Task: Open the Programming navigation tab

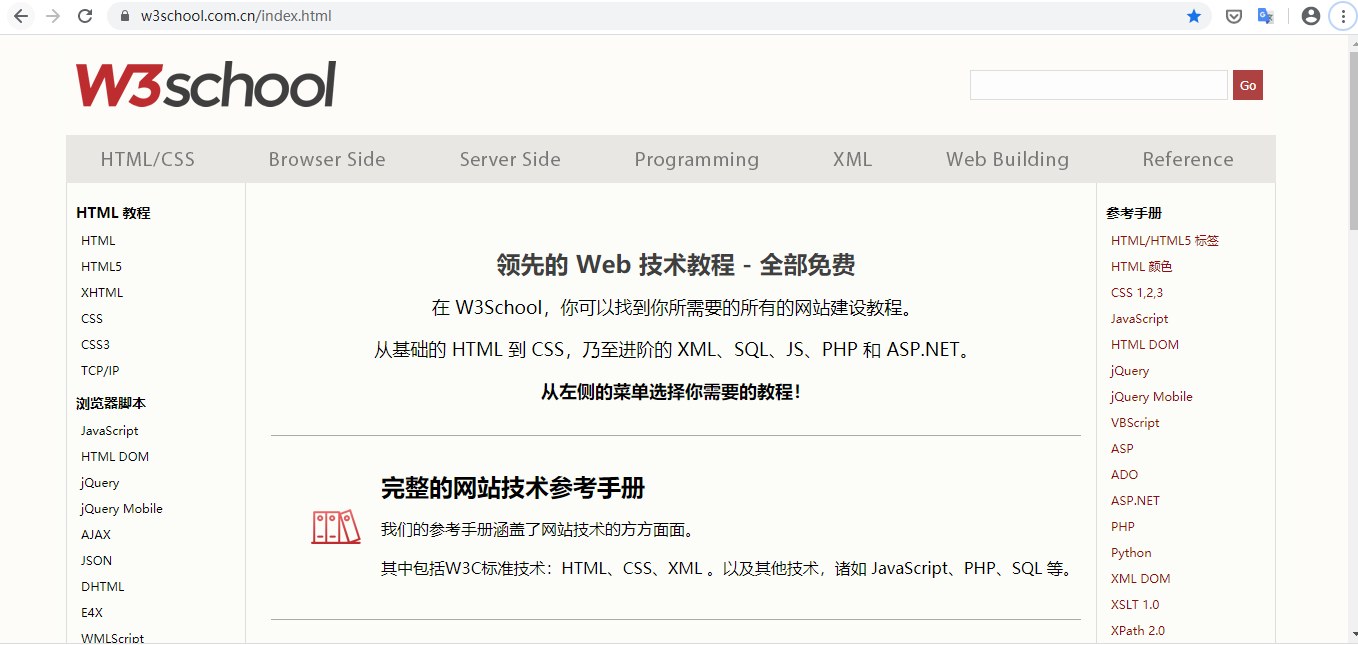Action: point(697,159)
